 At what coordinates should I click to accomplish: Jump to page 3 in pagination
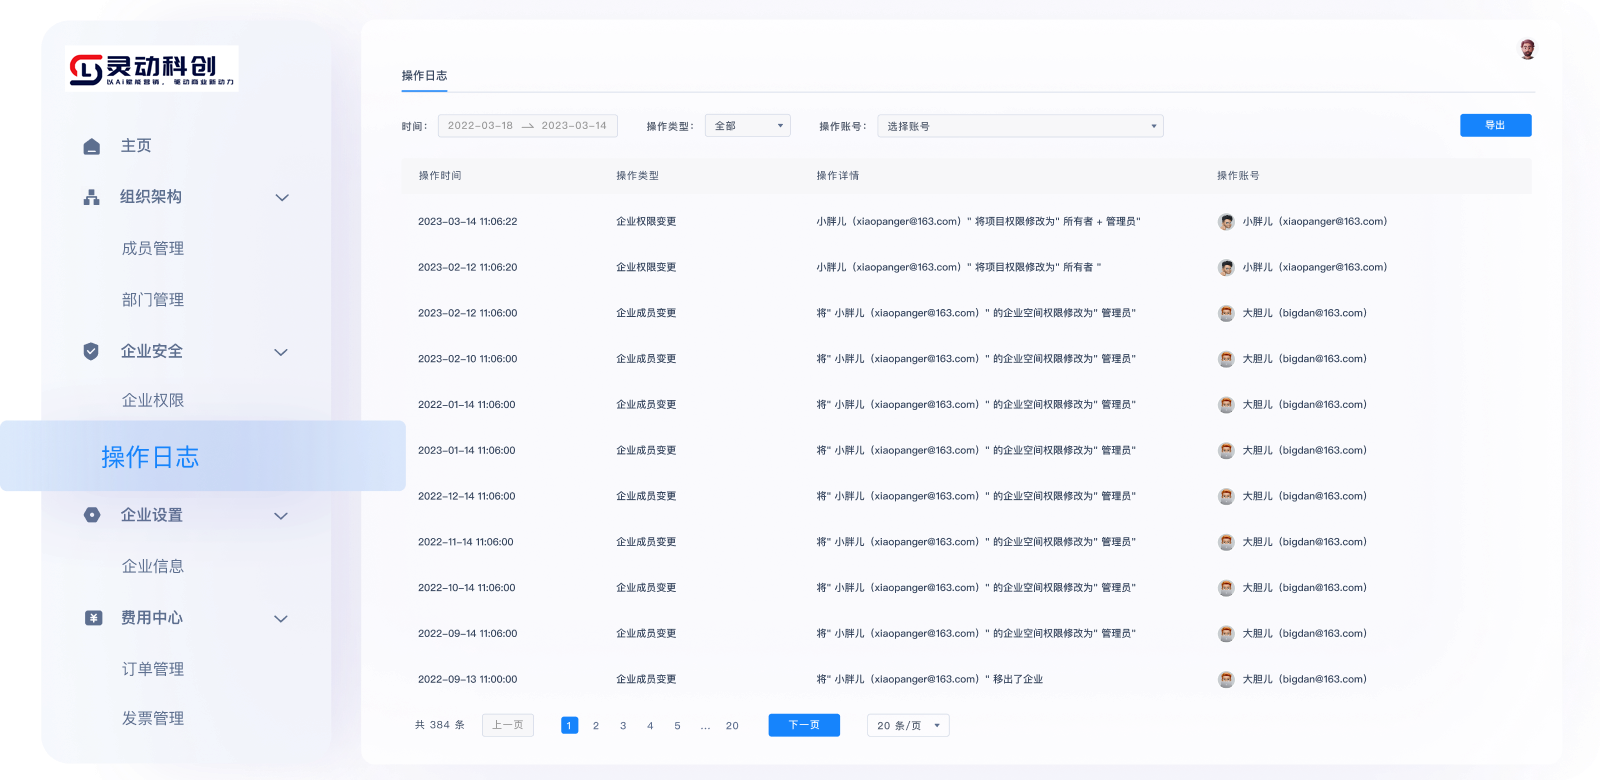click(623, 726)
